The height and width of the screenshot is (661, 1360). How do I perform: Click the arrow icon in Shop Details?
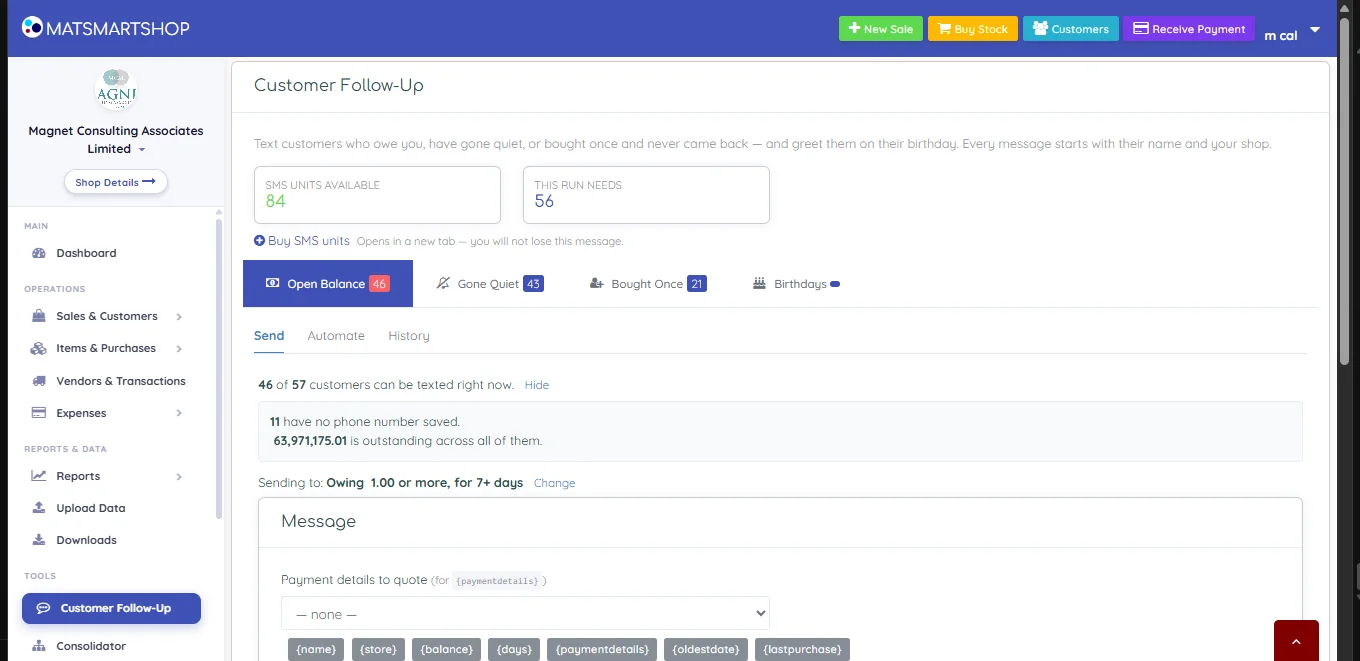pos(148,182)
